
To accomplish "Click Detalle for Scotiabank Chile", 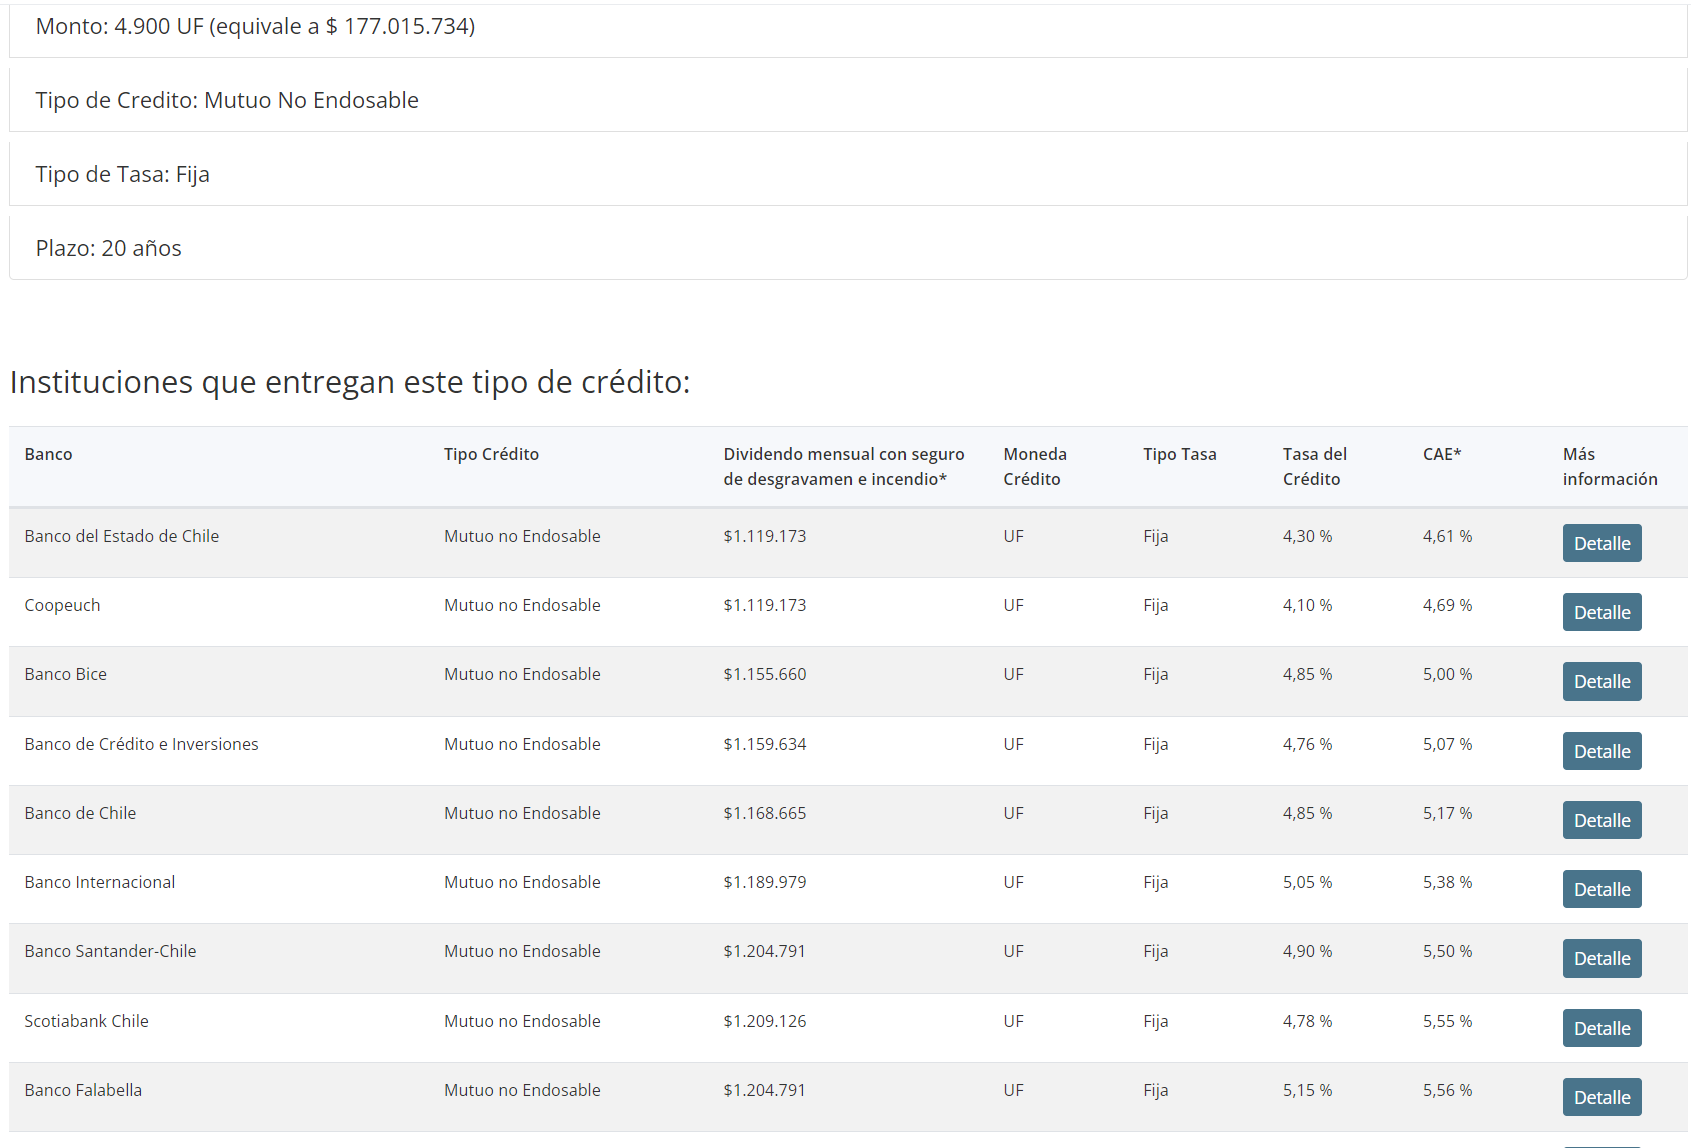I will tap(1601, 1028).
